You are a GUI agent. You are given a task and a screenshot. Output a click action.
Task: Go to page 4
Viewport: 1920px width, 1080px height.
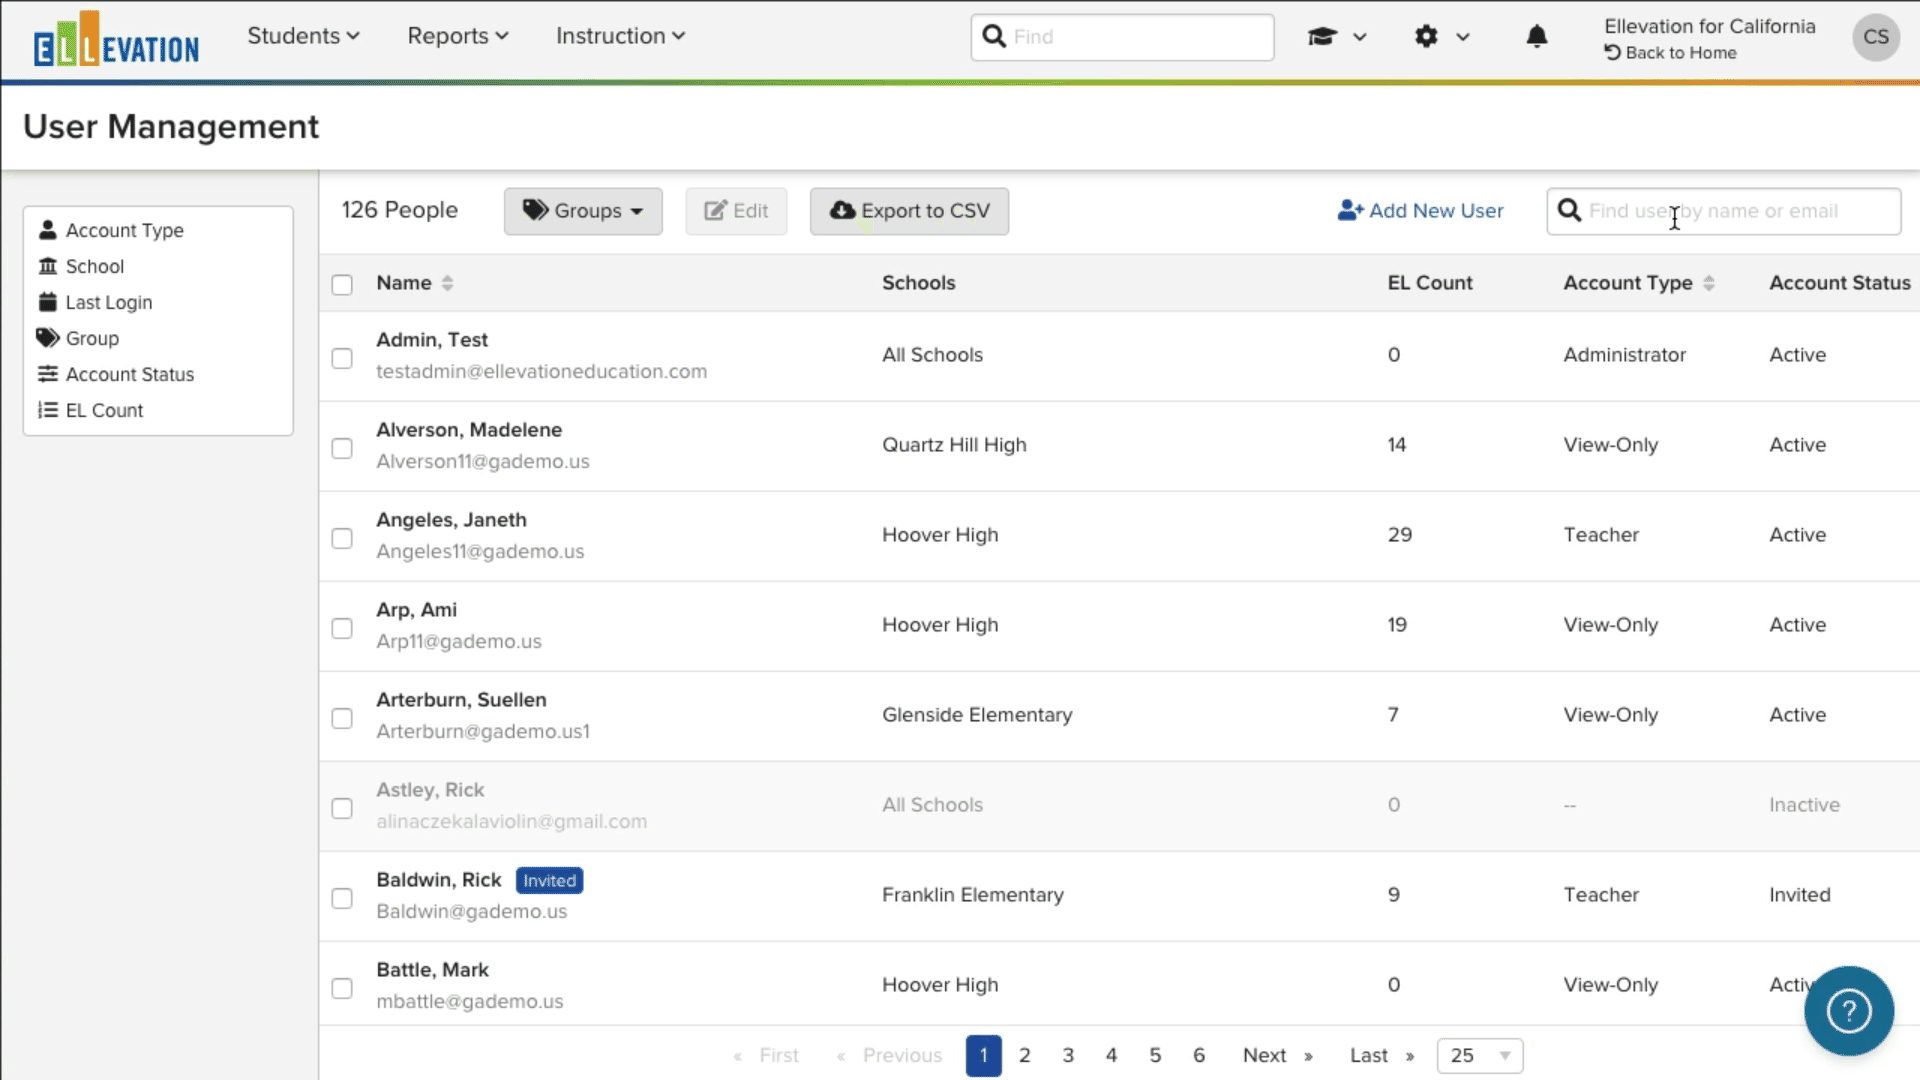click(1111, 1055)
